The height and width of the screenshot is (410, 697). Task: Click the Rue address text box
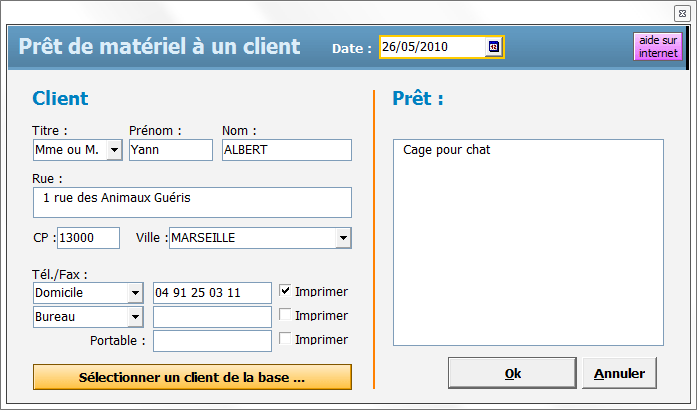click(192, 201)
